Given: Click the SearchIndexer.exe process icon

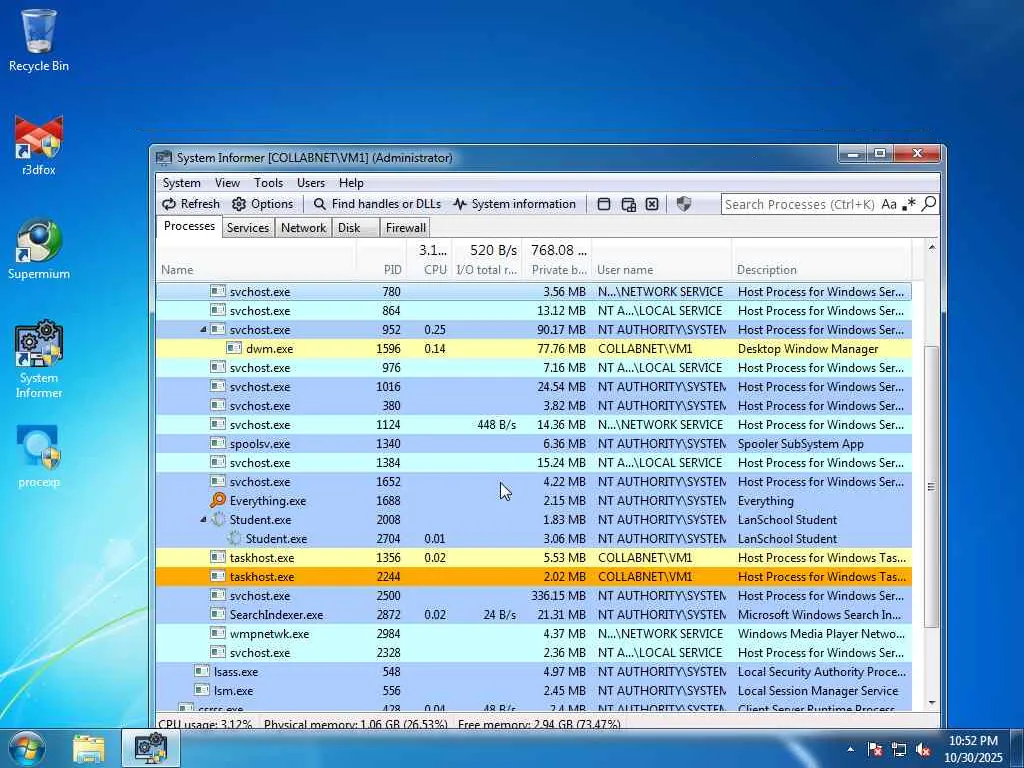Looking at the screenshot, I should coord(217,615).
